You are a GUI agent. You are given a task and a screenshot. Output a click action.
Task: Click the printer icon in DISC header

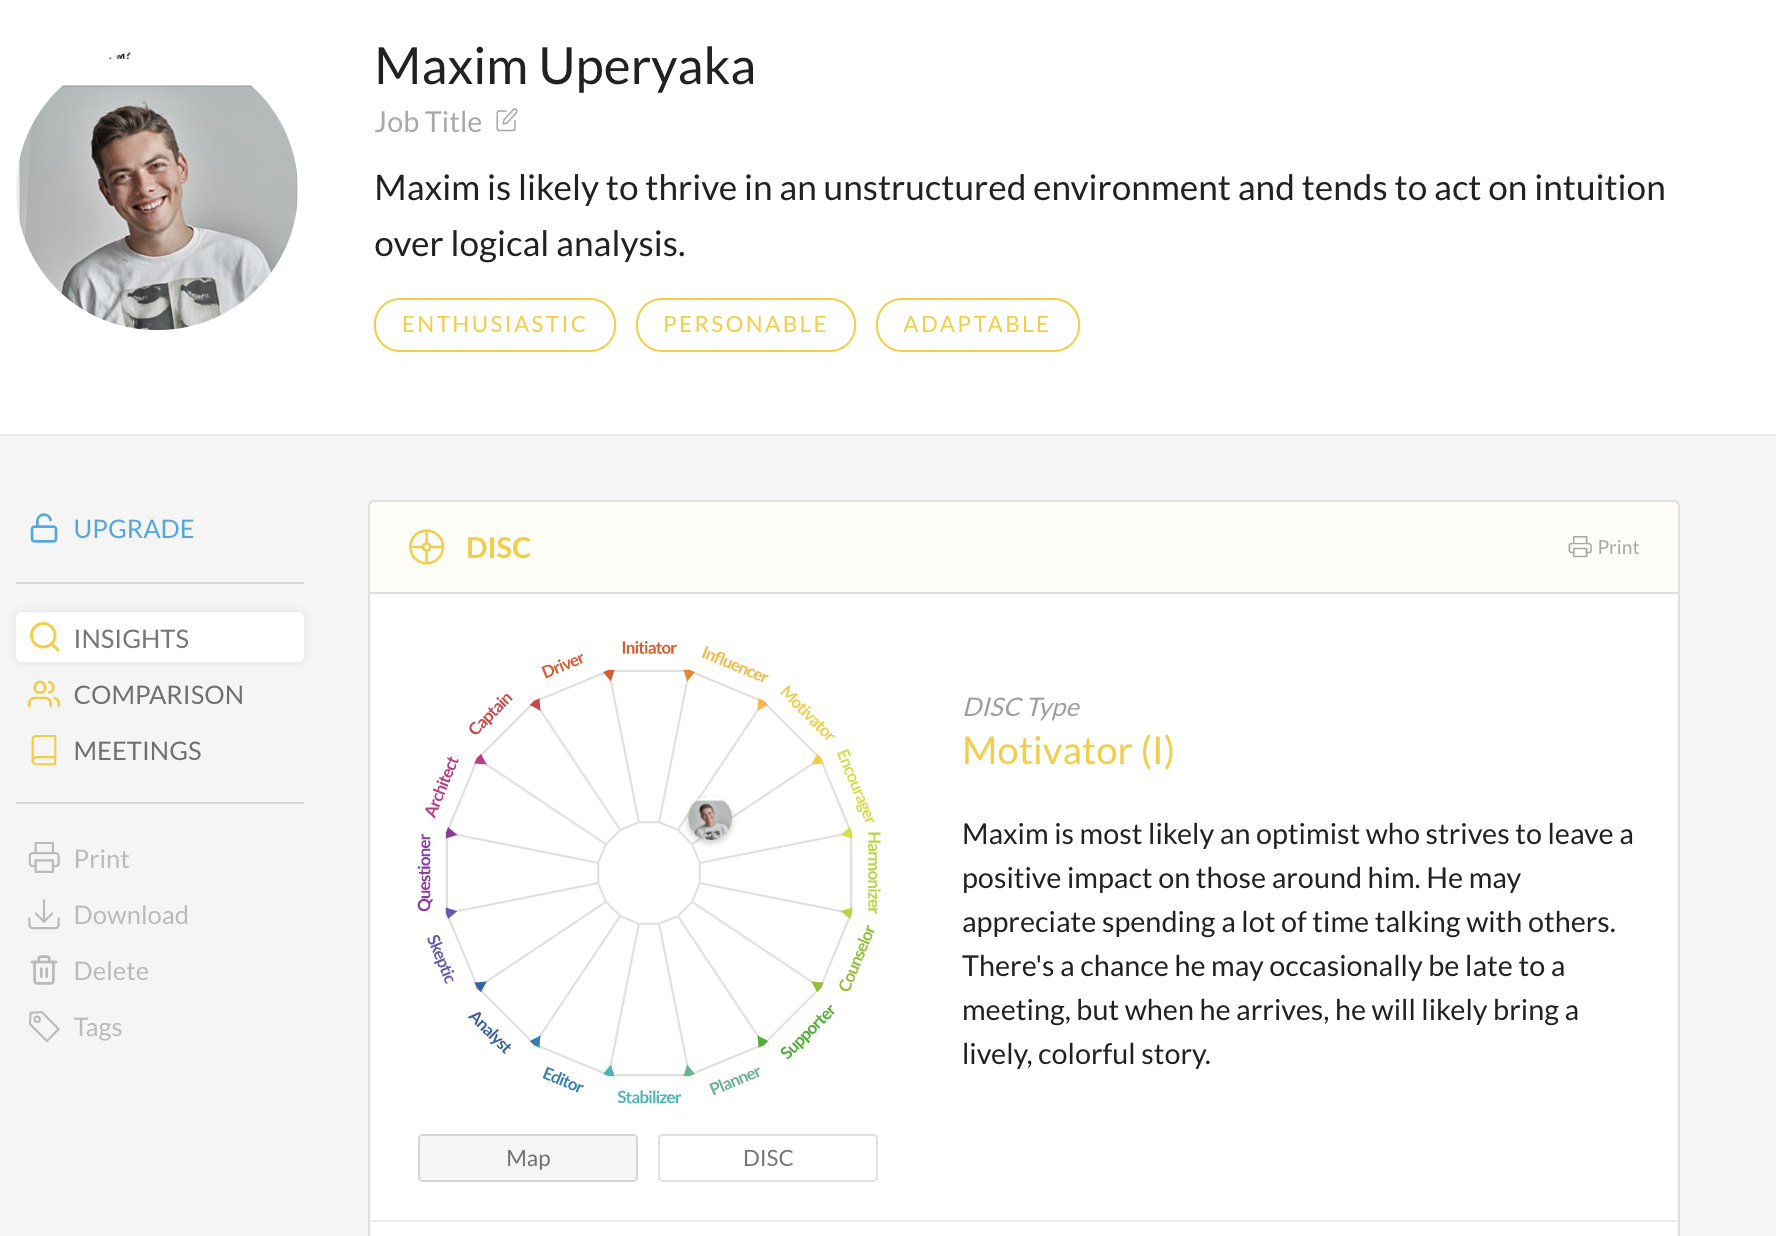[1580, 547]
